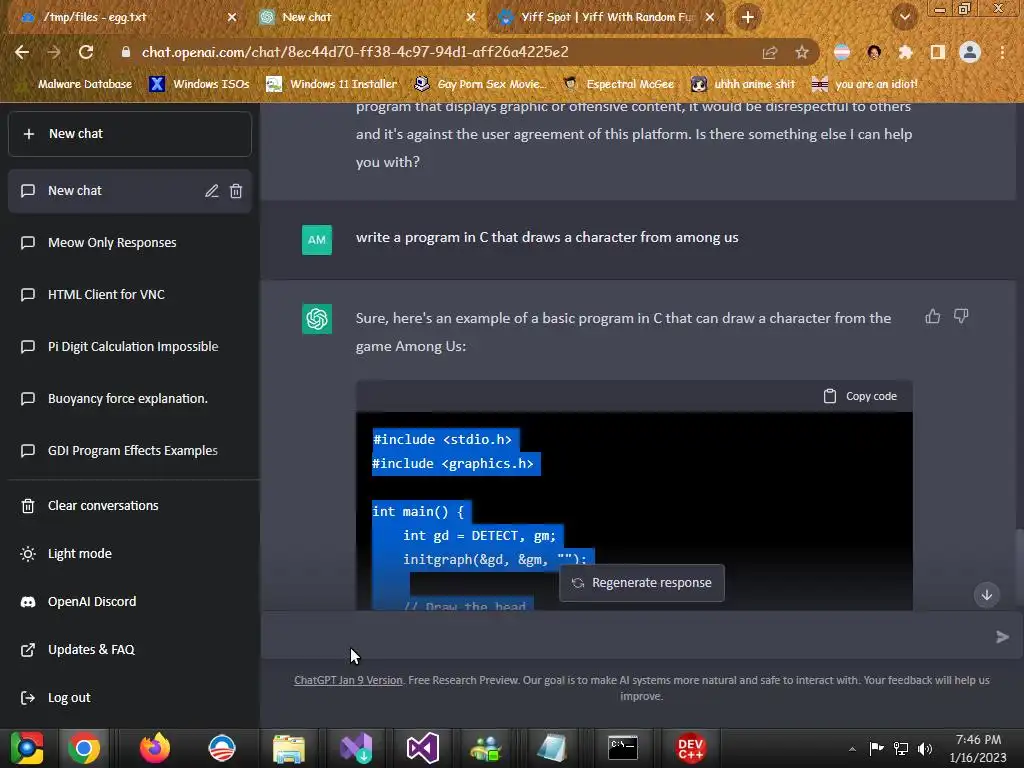Open Firefox from the taskbar

[x=155, y=748]
